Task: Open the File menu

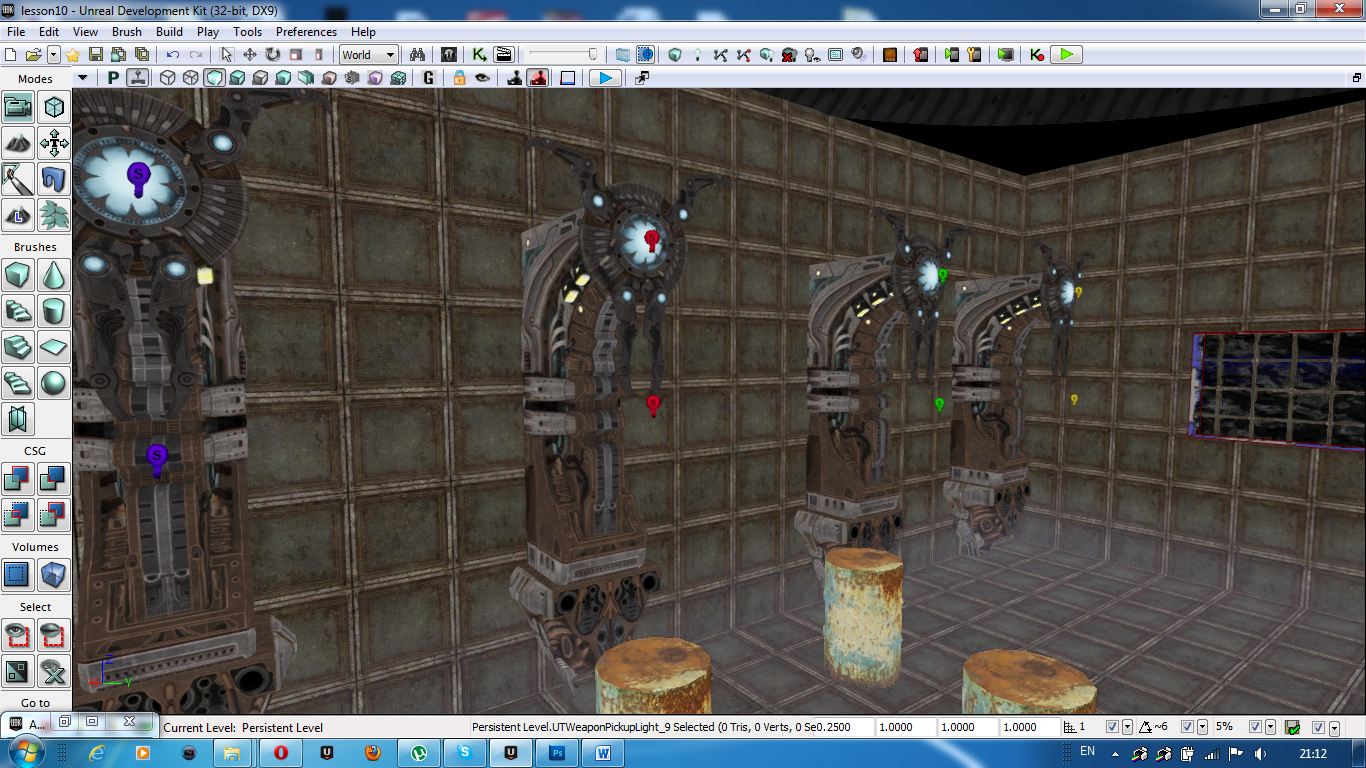Action: pyautogui.click(x=15, y=32)
